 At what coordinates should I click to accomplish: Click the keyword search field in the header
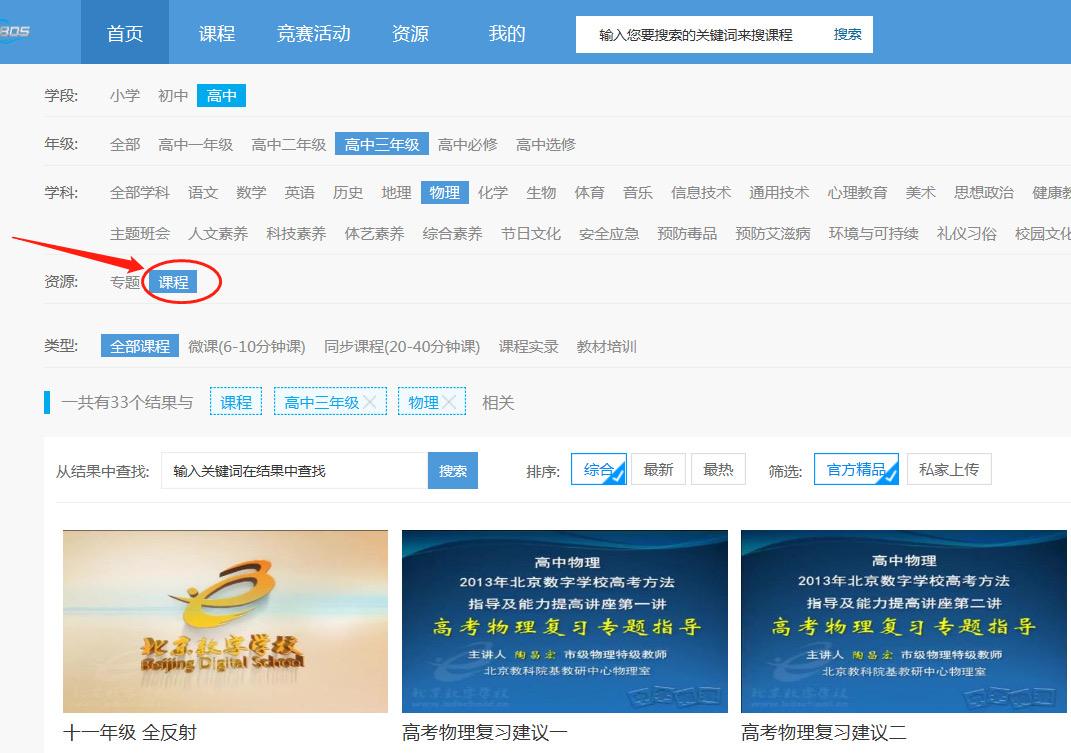tap(698, 34)
